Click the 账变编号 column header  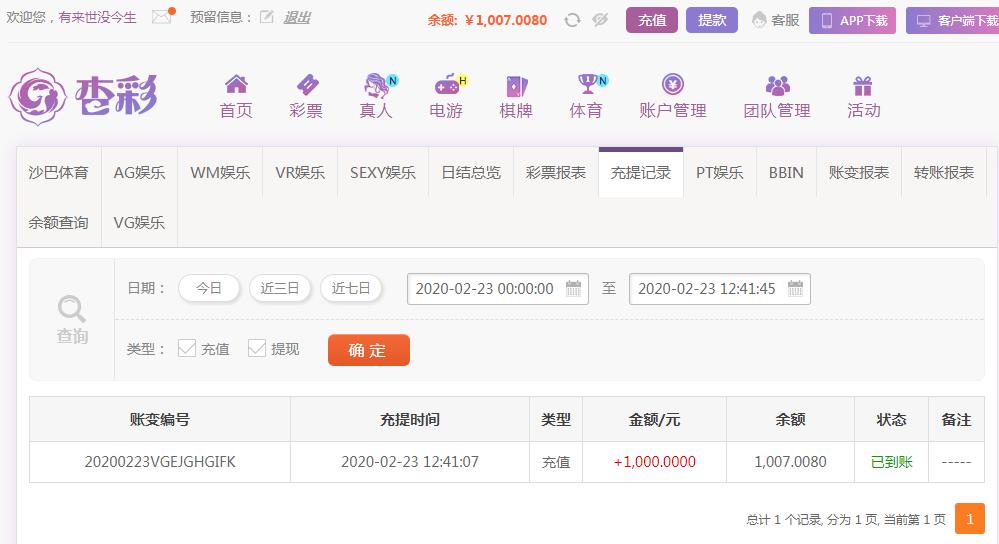(160, 420)
